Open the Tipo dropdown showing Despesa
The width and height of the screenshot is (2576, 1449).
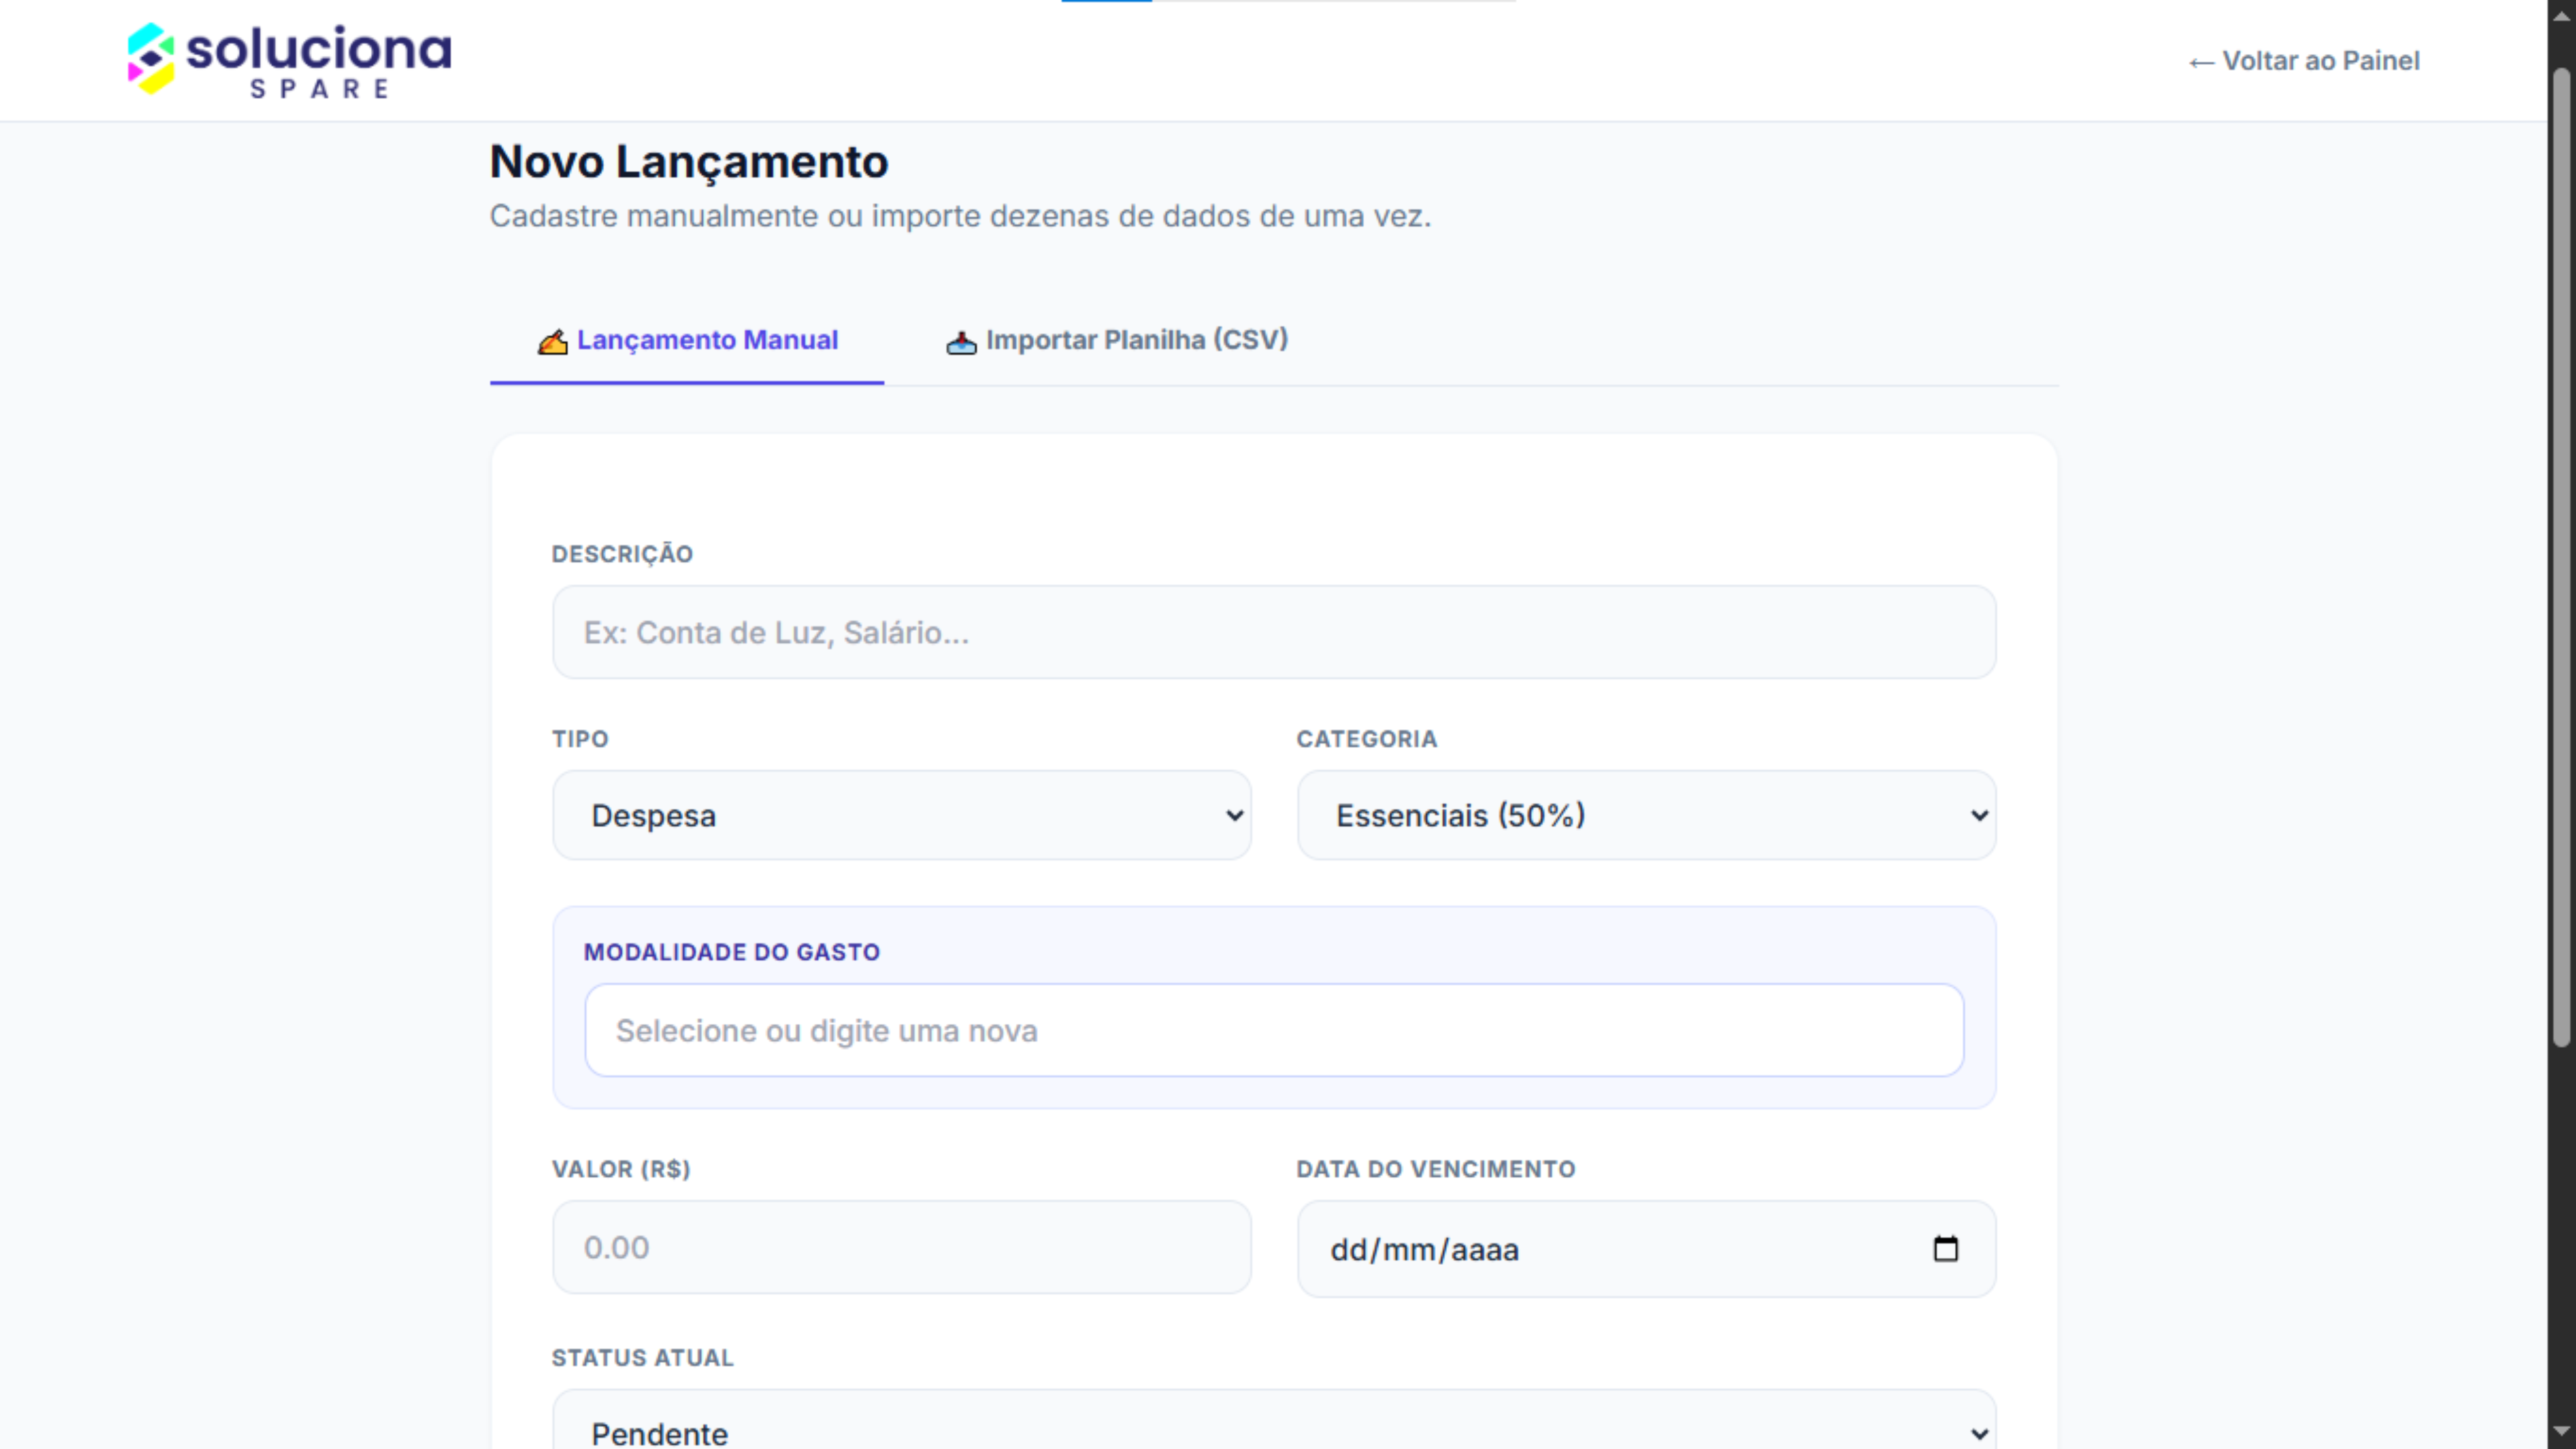pyautogui.click(x=900, y=815)
